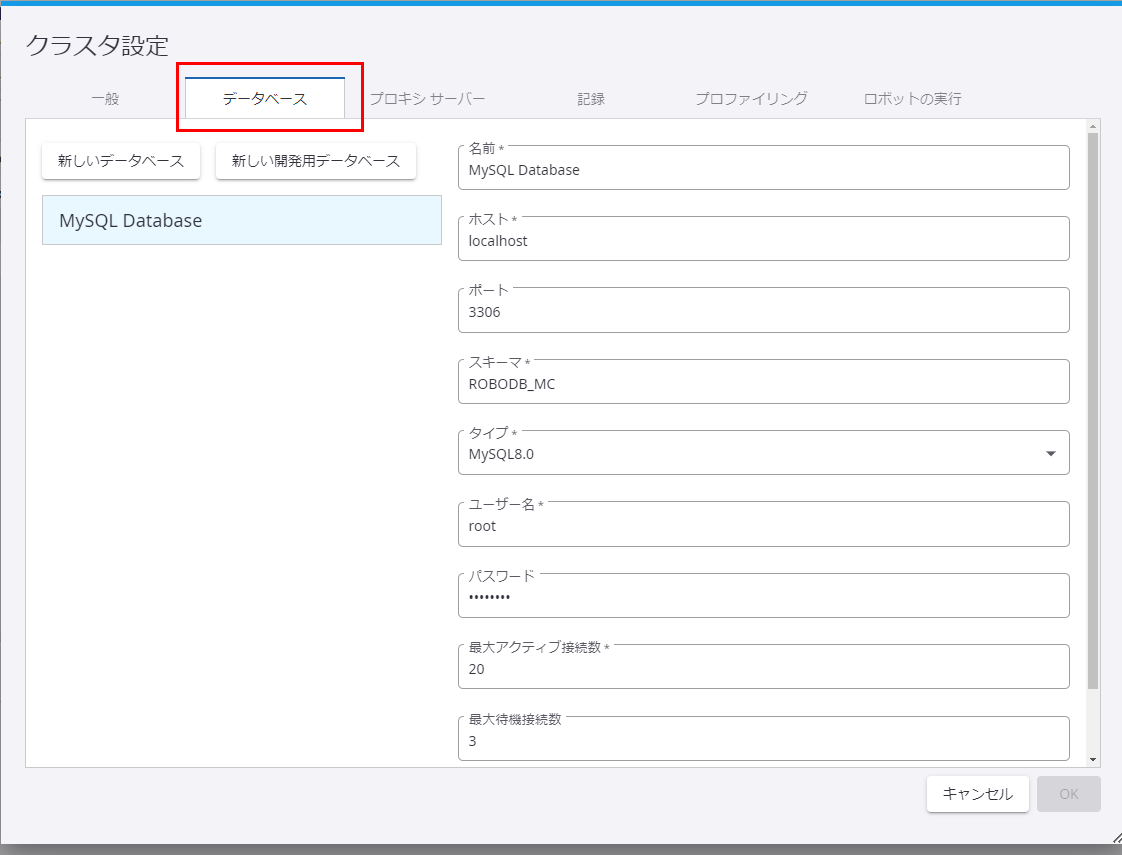Image resolution: width=1122 pixels, height=855 pixels.
Task: Edit the ユーザー名 field root
Action: [764, 524]
